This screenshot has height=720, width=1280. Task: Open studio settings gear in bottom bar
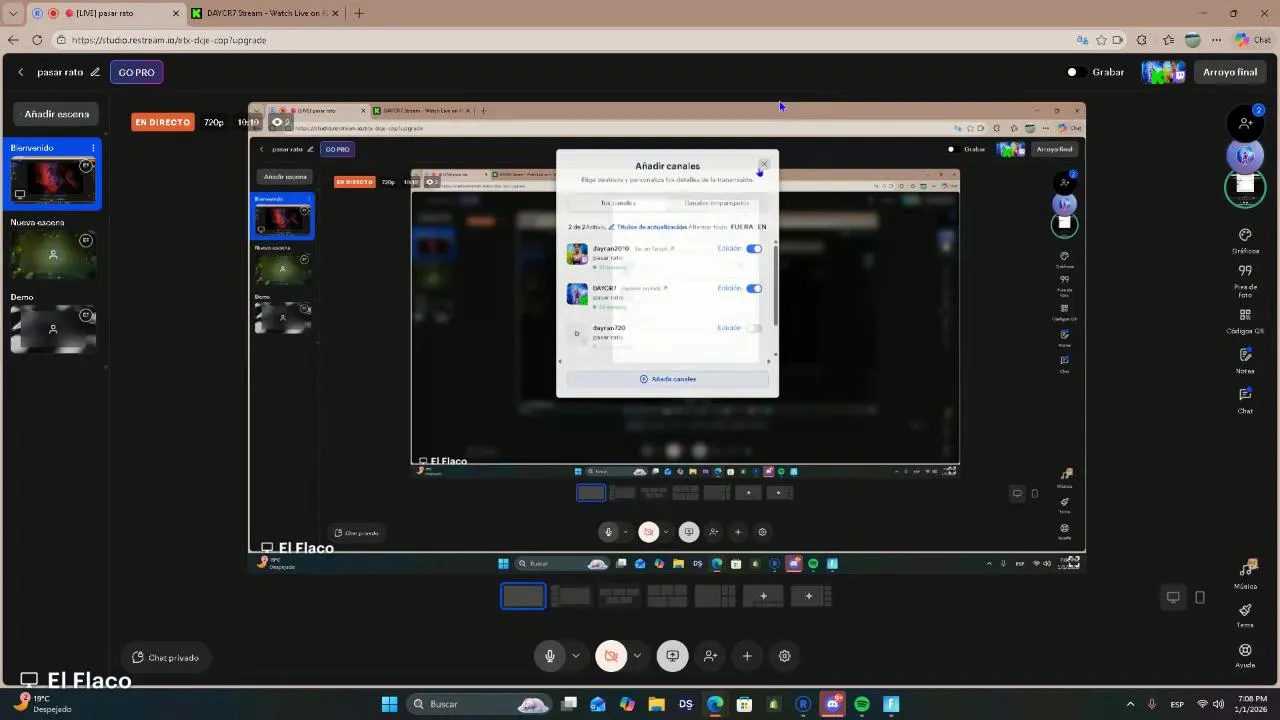(785, 656)
